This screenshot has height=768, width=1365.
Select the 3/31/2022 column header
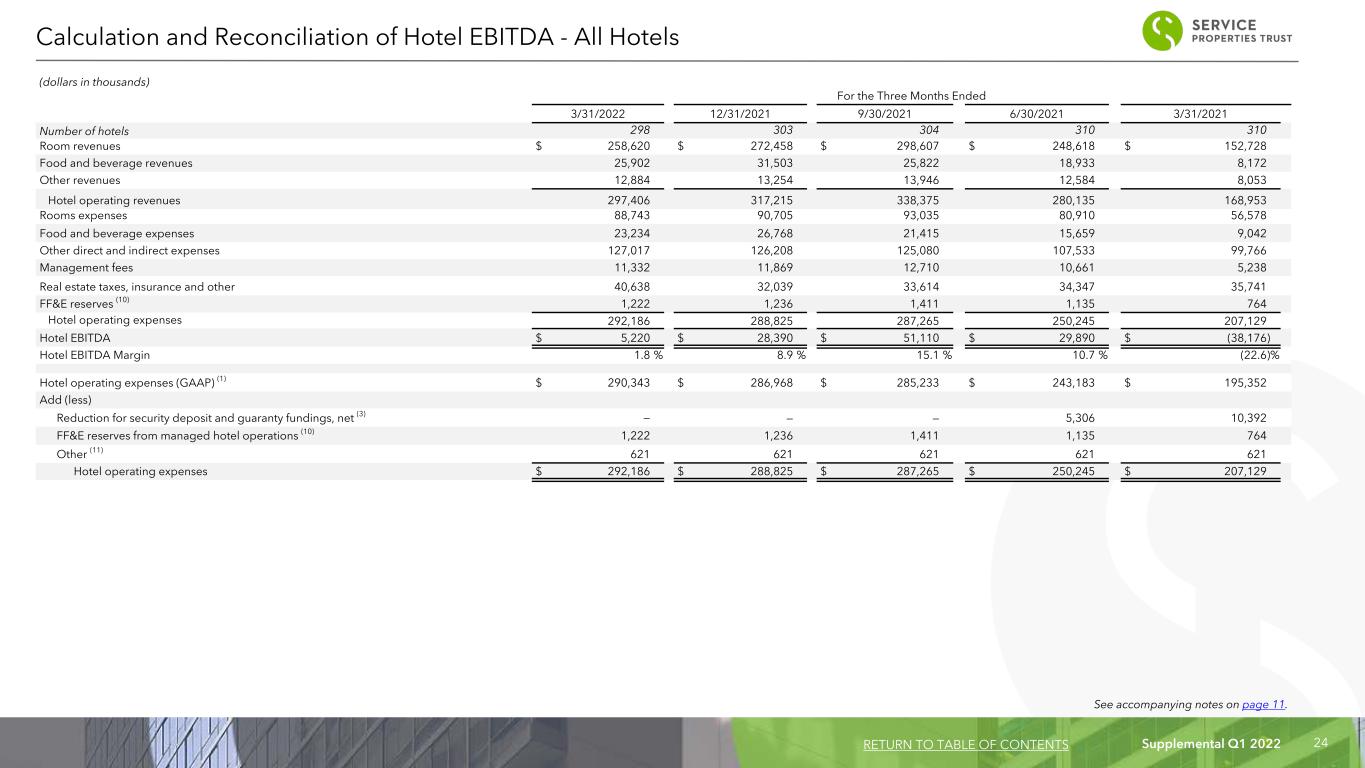click(597, 114)
